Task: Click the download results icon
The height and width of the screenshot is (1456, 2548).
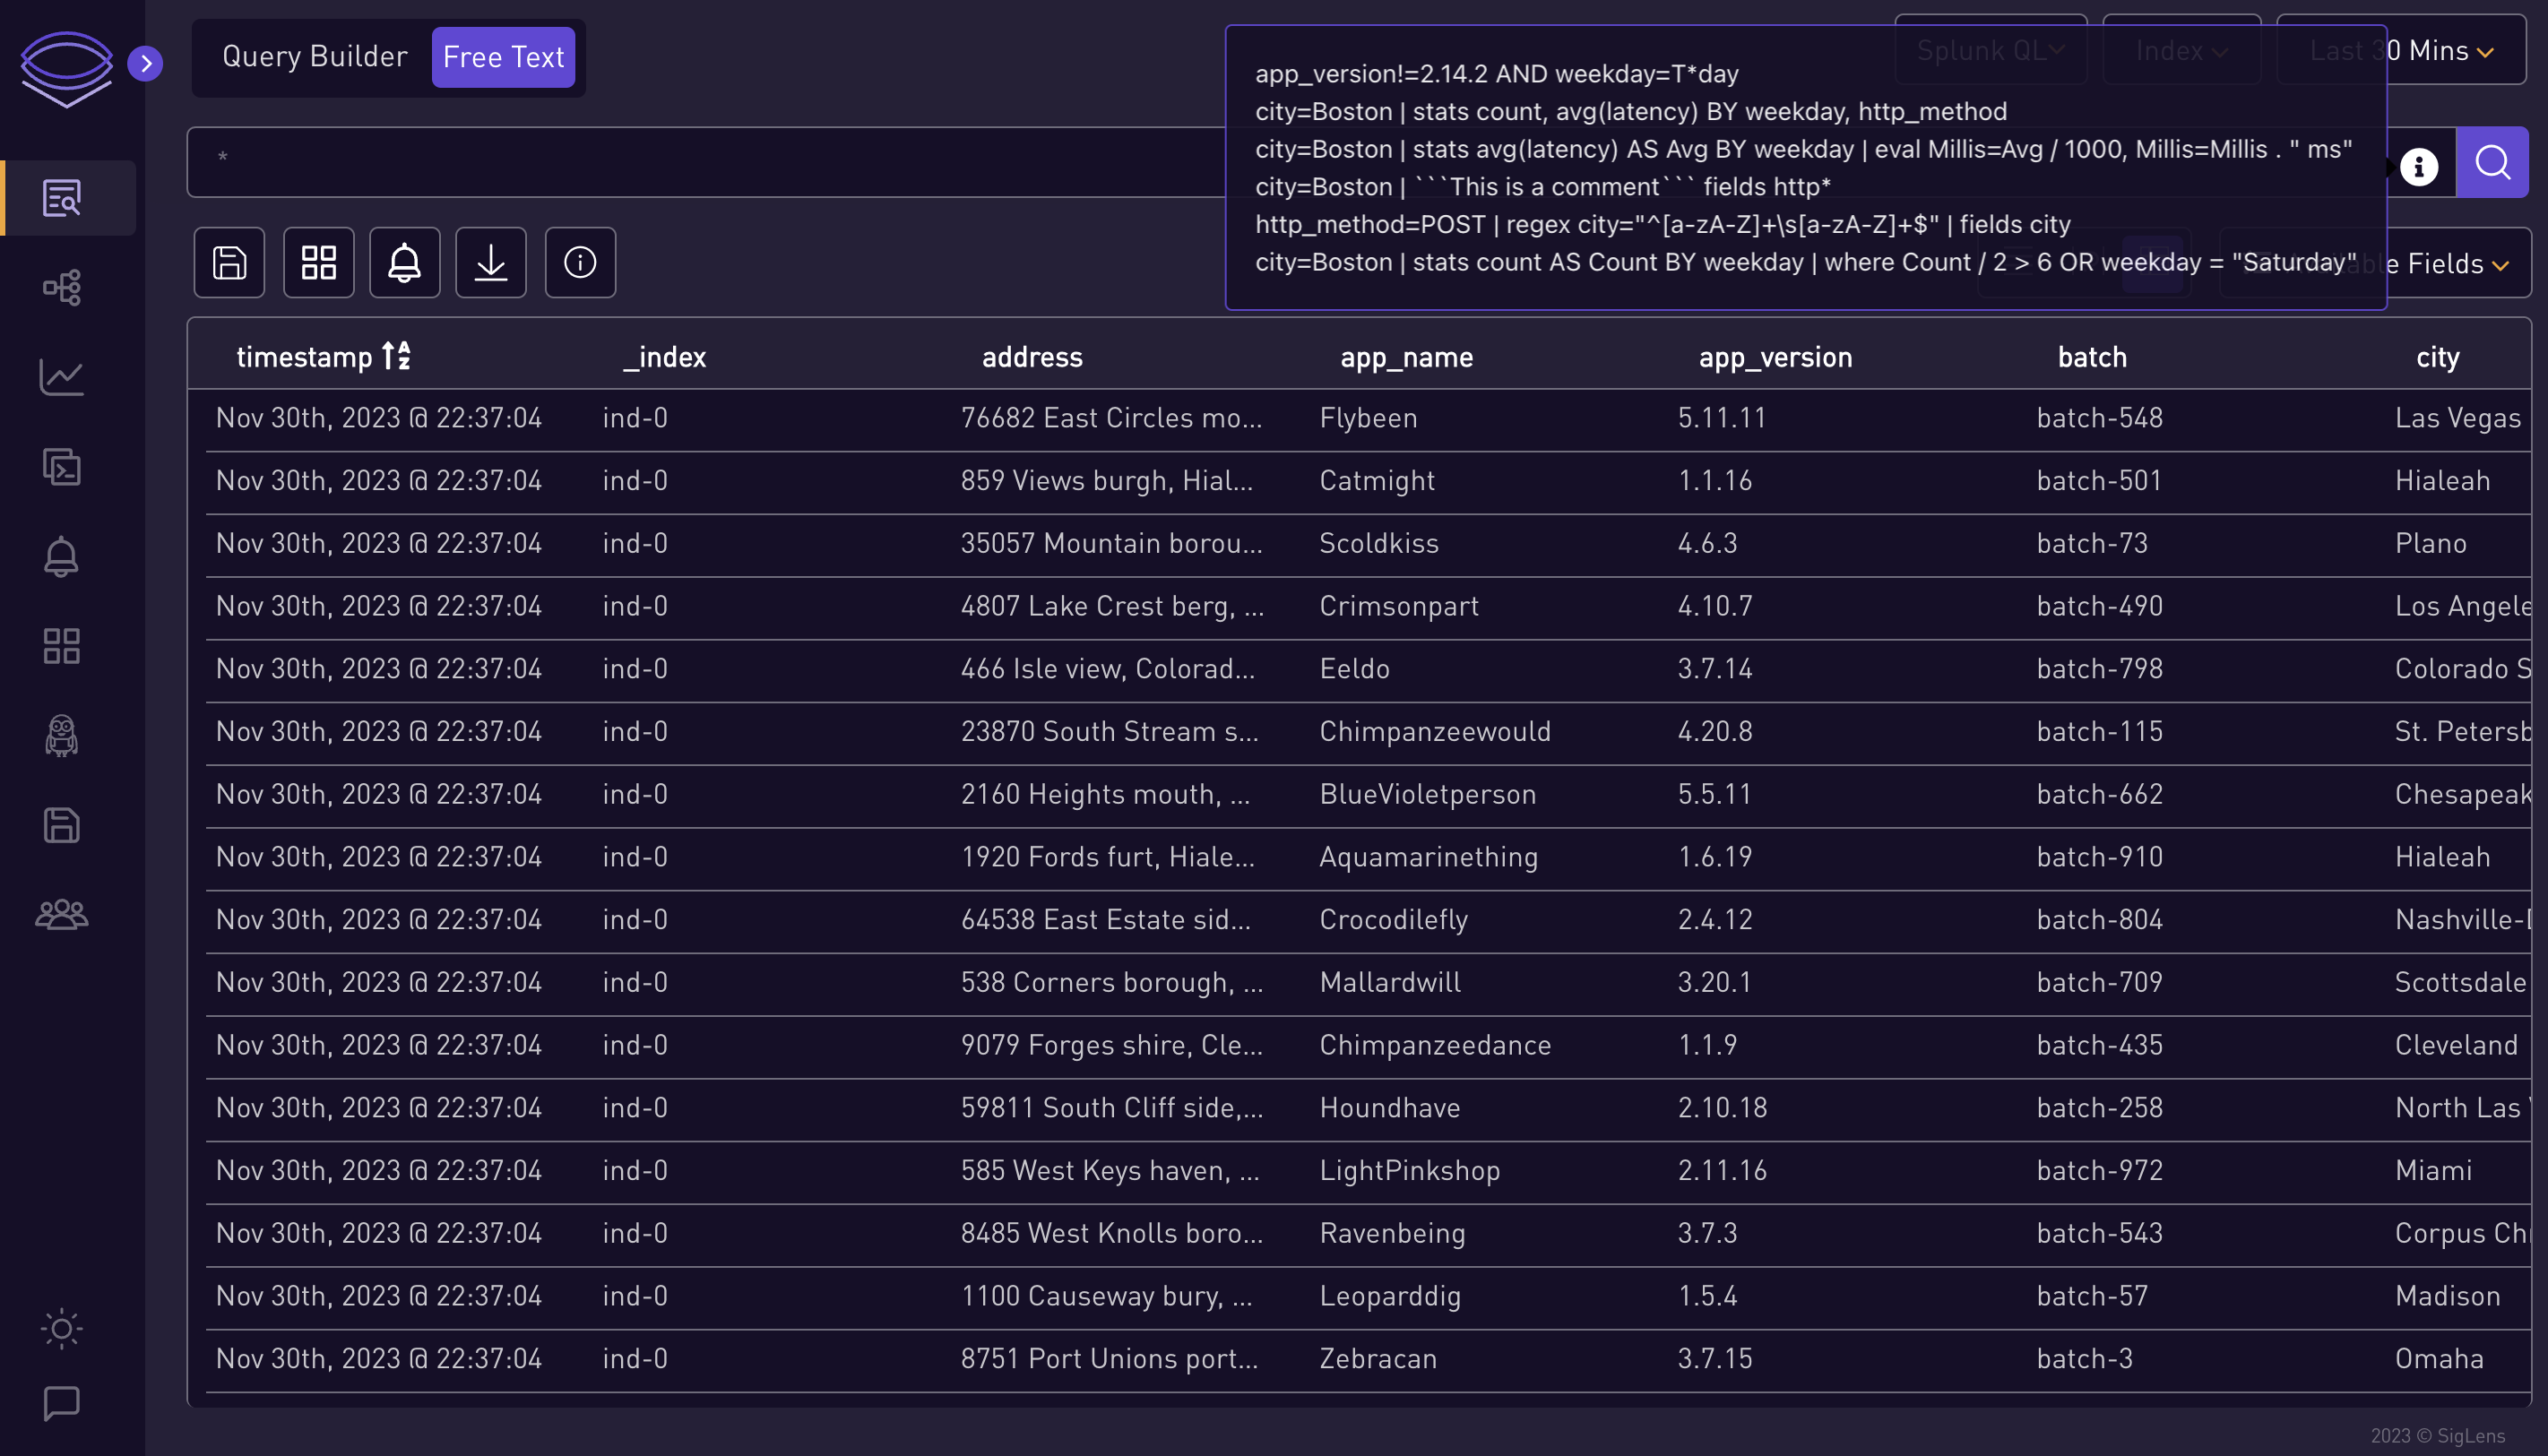Action: point(491,263)
